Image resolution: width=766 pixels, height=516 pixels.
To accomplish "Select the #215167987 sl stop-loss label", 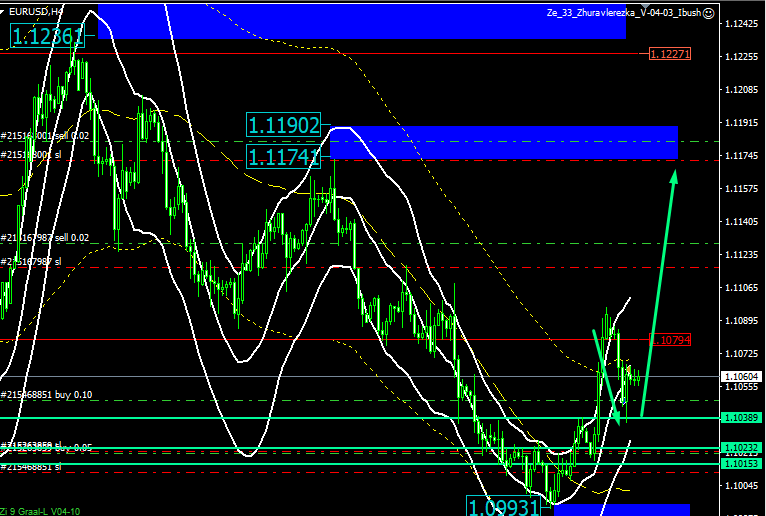I will pos(31,262).
